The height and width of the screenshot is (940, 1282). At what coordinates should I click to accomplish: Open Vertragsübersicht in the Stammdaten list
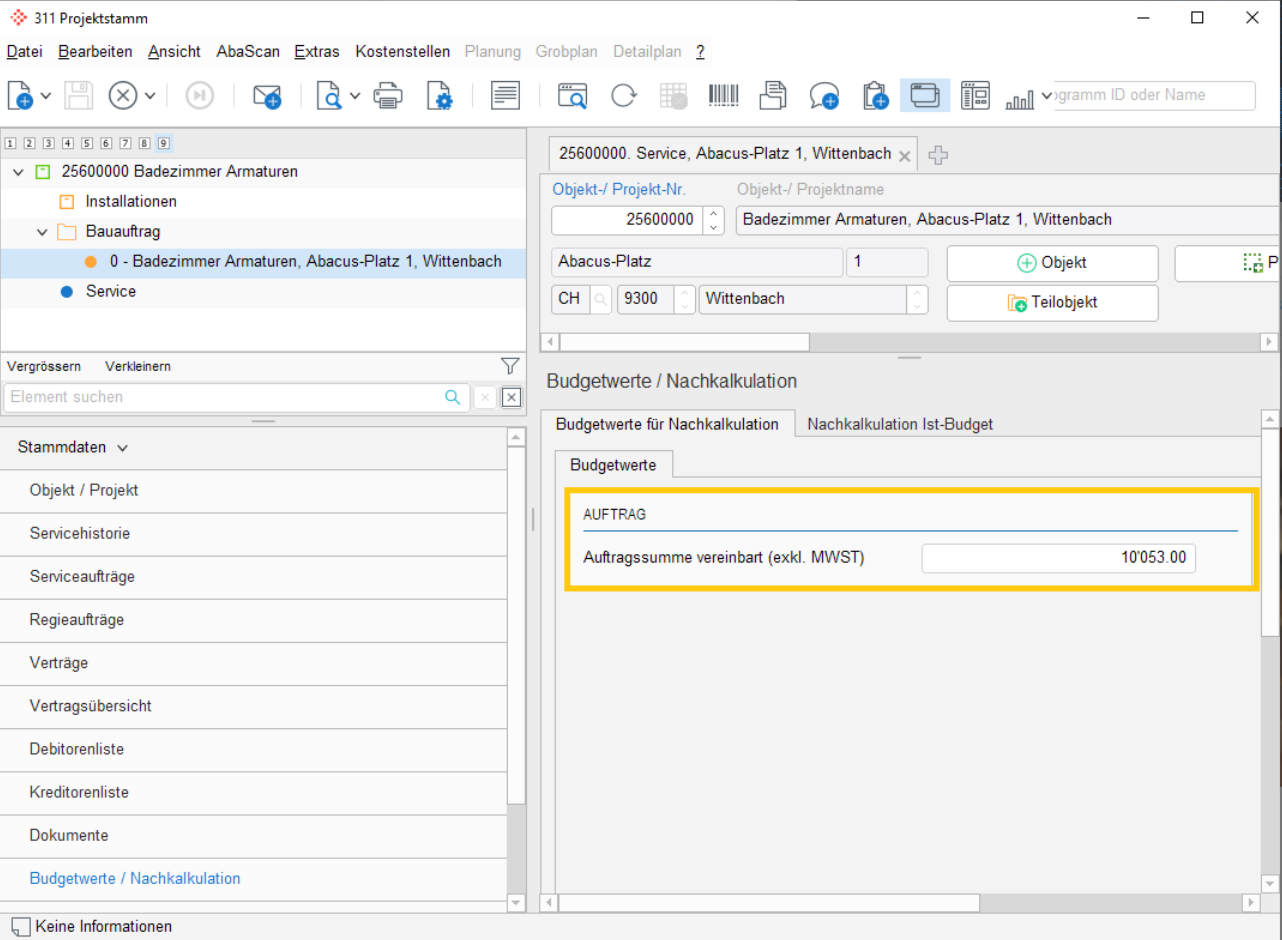coord(254,706)
